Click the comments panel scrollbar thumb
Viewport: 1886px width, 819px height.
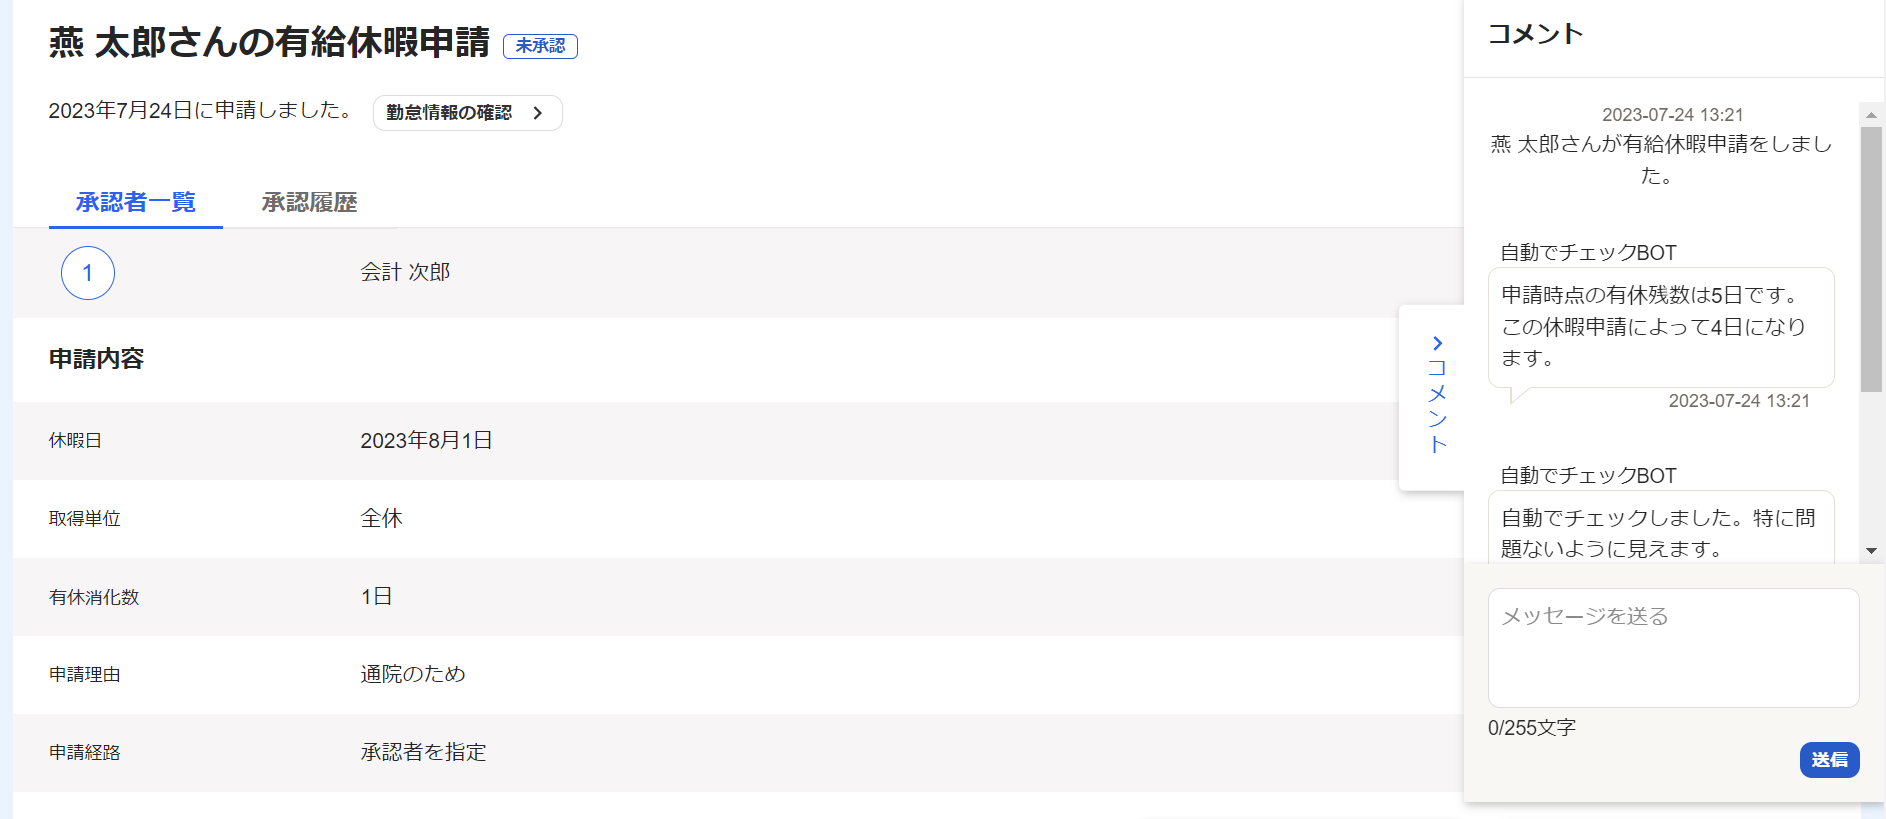[x=1871, y=259]
